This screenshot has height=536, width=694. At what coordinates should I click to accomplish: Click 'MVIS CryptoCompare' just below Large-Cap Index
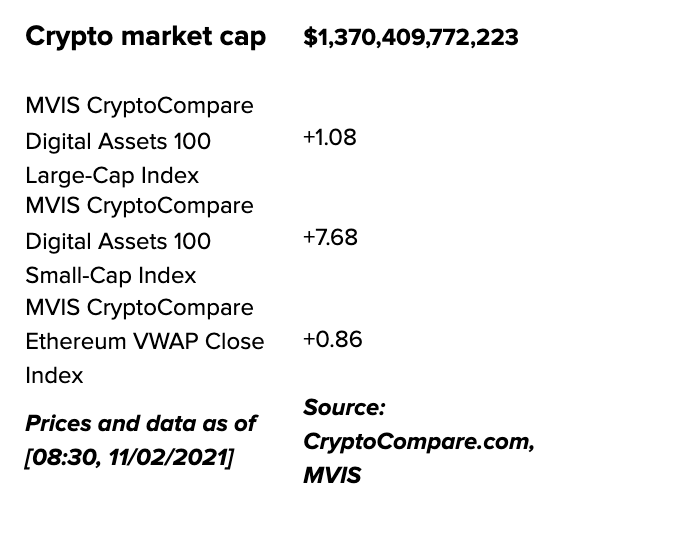point(139,205)
